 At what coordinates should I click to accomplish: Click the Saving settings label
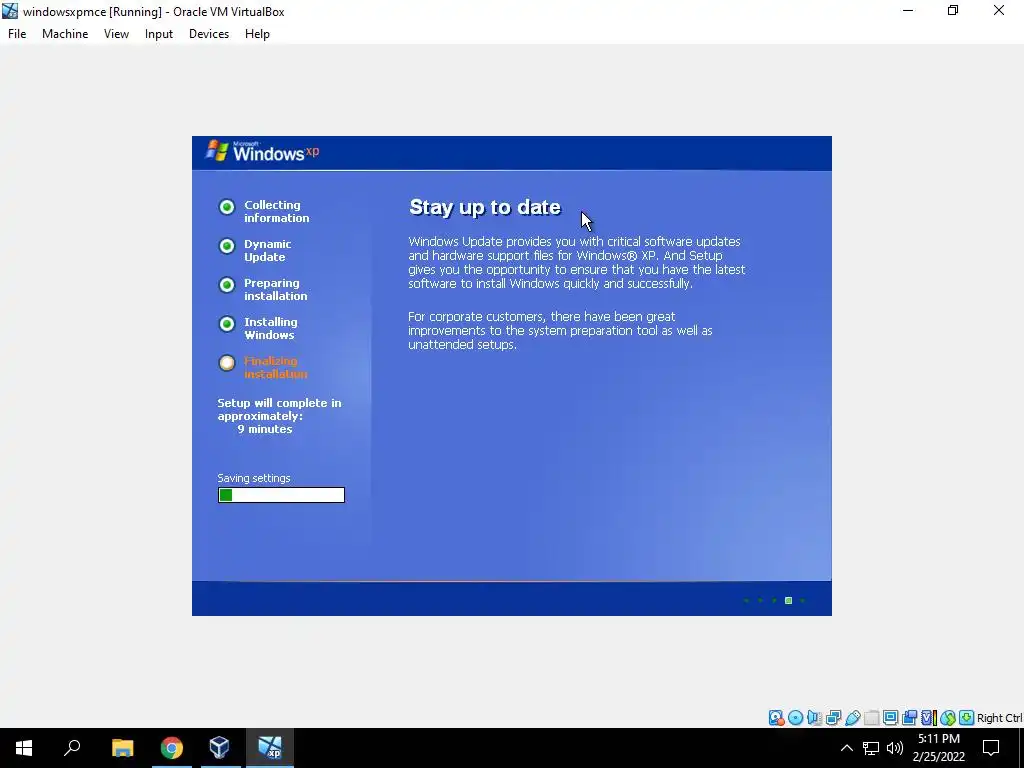(254, 478)
